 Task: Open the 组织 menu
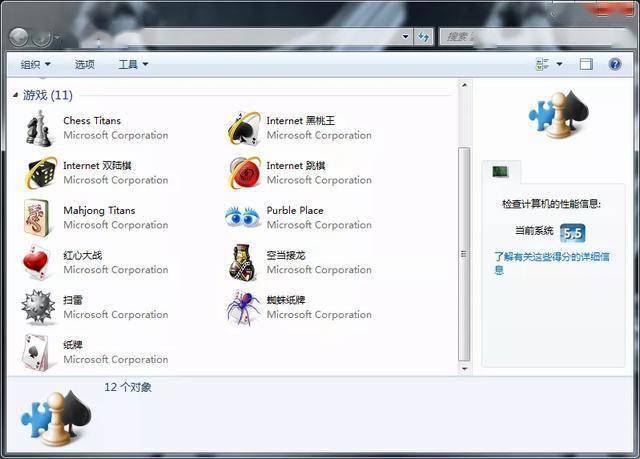coord(36,64)
